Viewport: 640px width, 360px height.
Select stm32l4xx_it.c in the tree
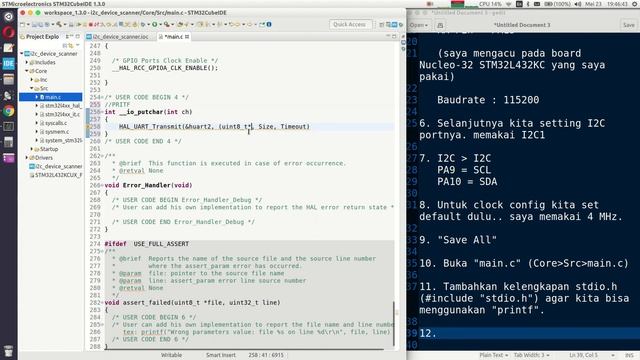[x=62, y=114]
